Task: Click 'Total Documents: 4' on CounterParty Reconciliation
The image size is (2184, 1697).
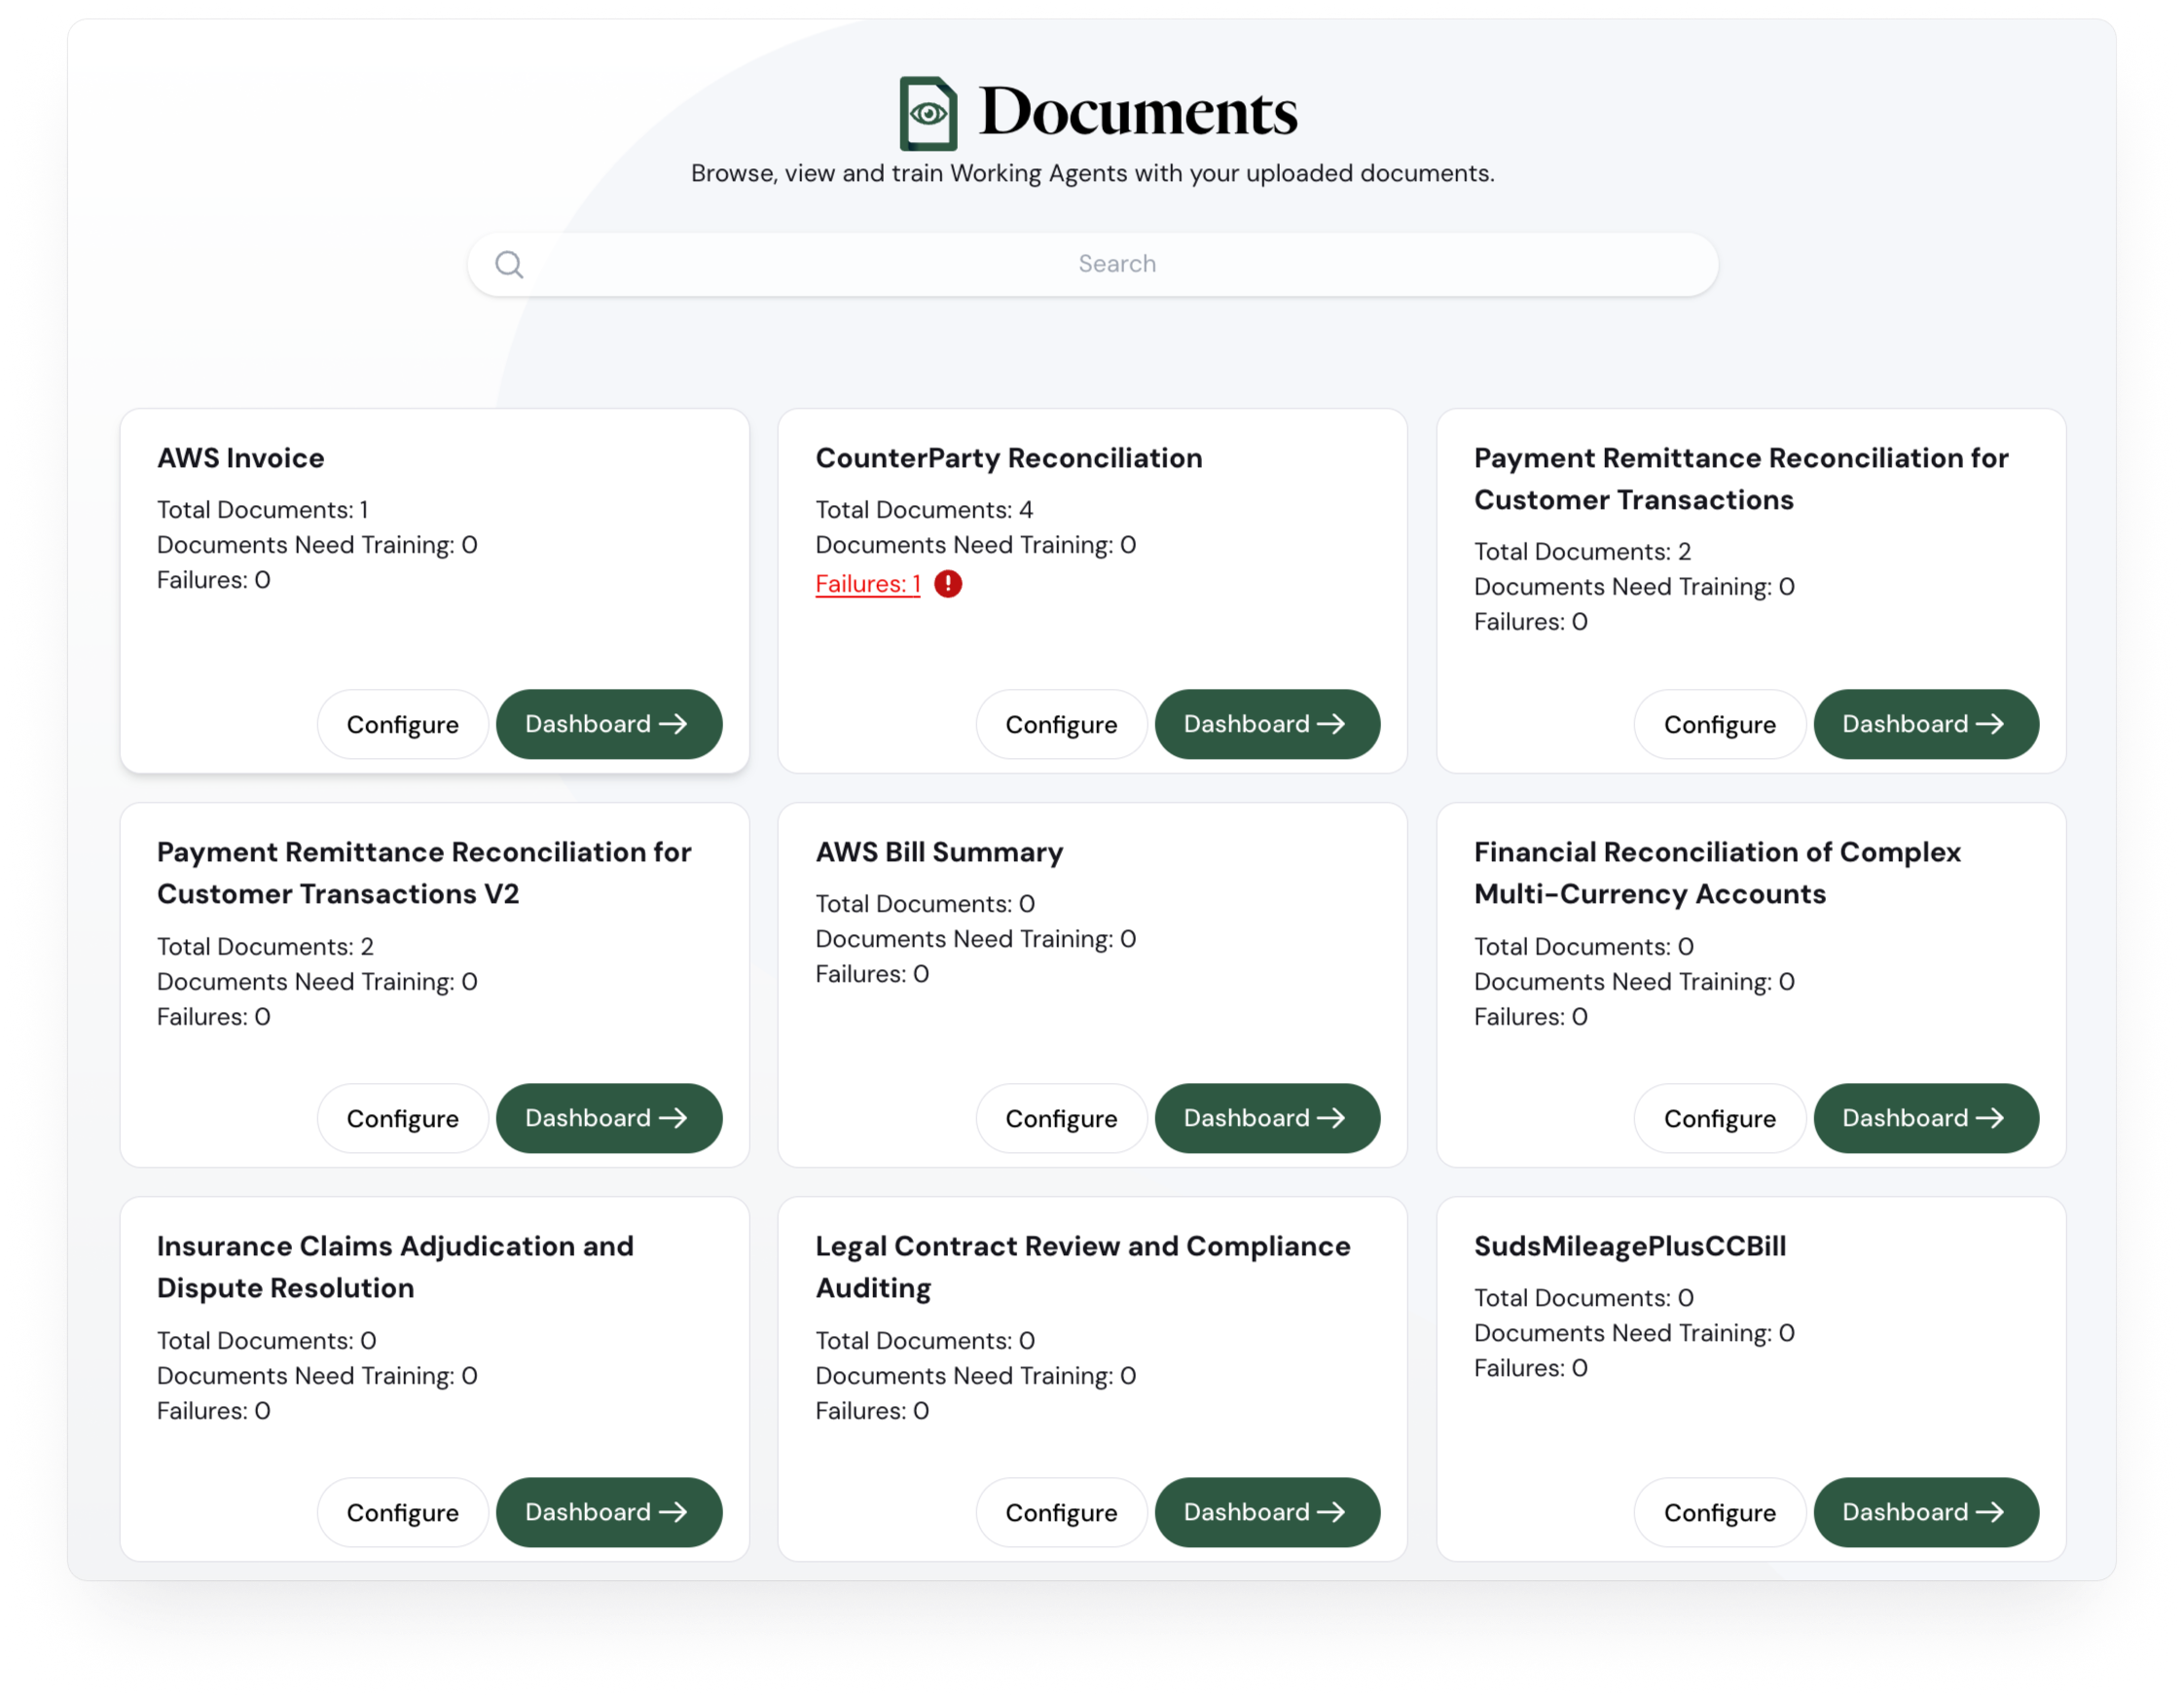Action: 924,510
